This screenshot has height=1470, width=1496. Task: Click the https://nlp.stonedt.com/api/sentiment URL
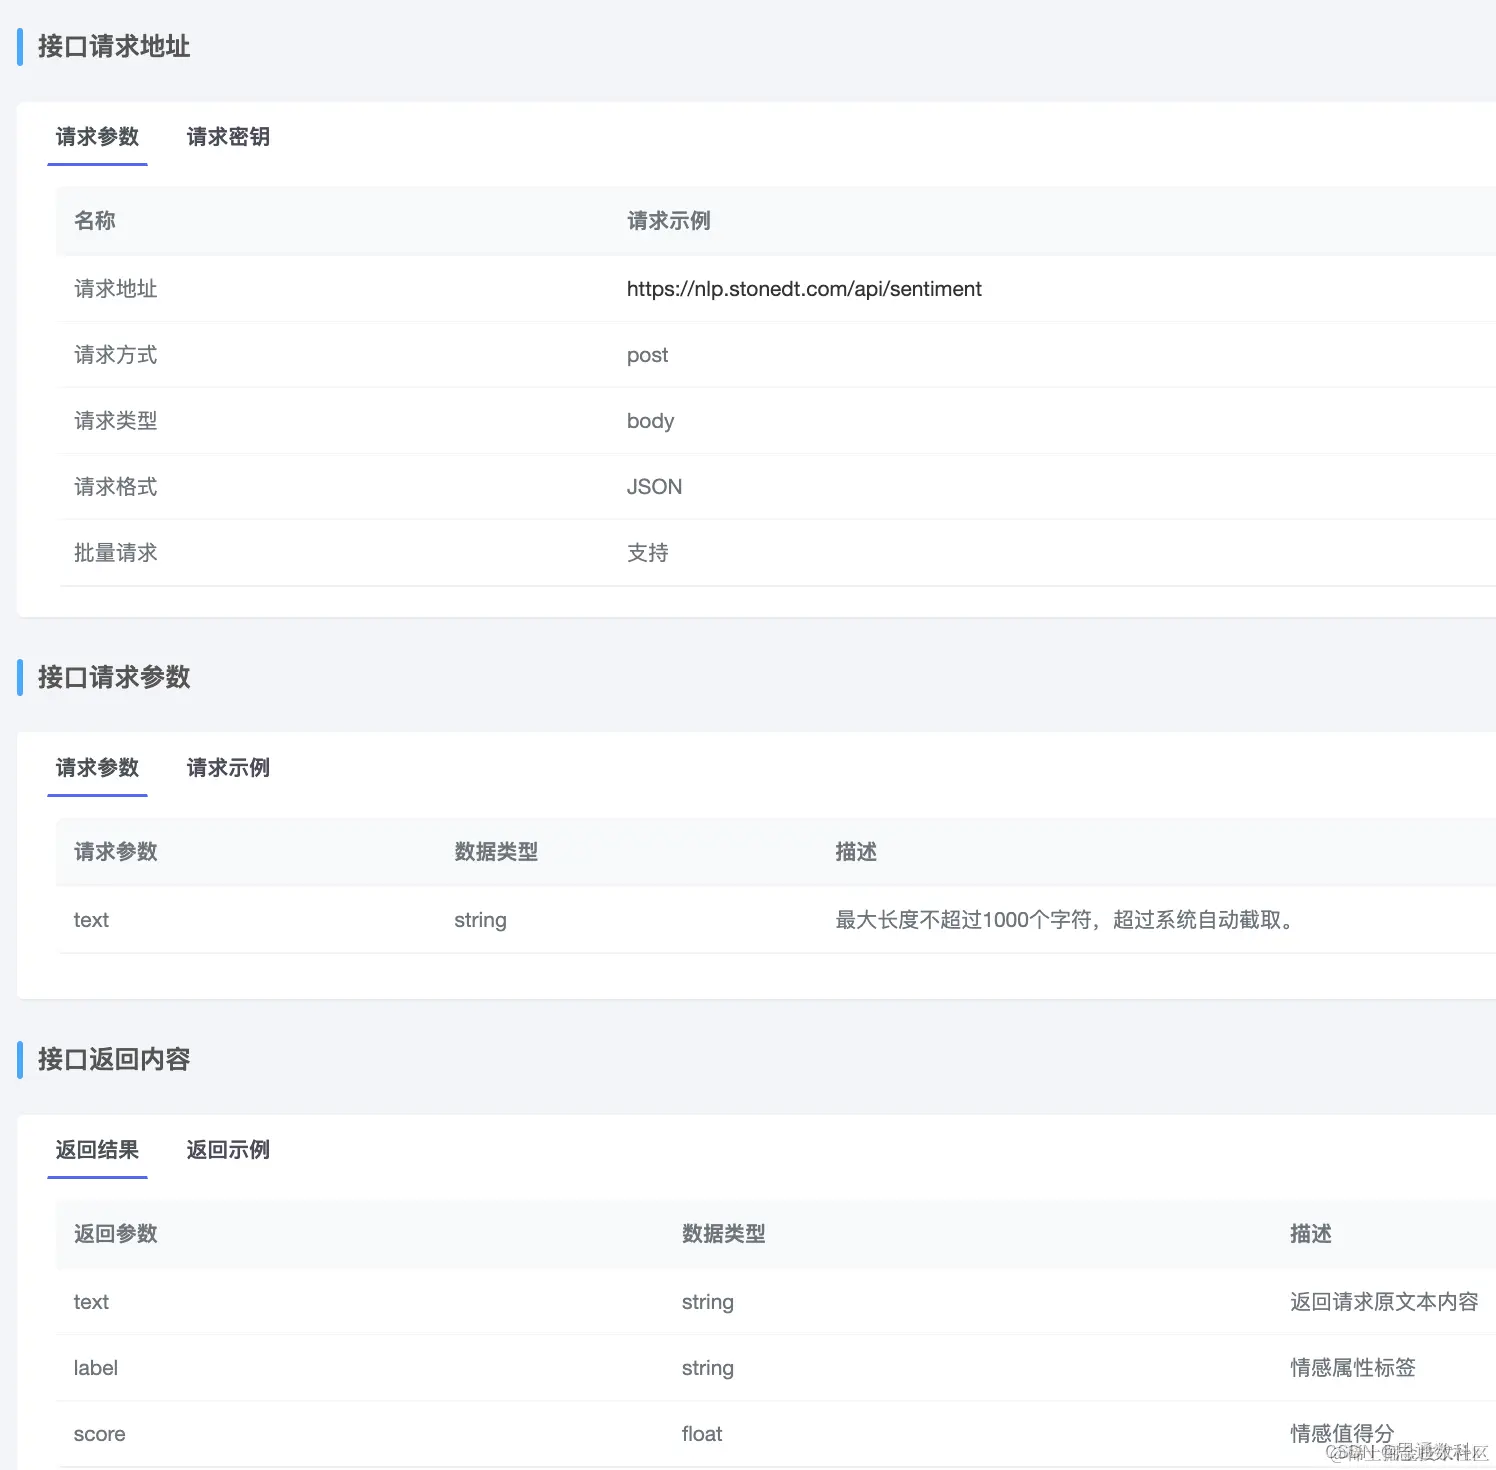coord(804,289)
